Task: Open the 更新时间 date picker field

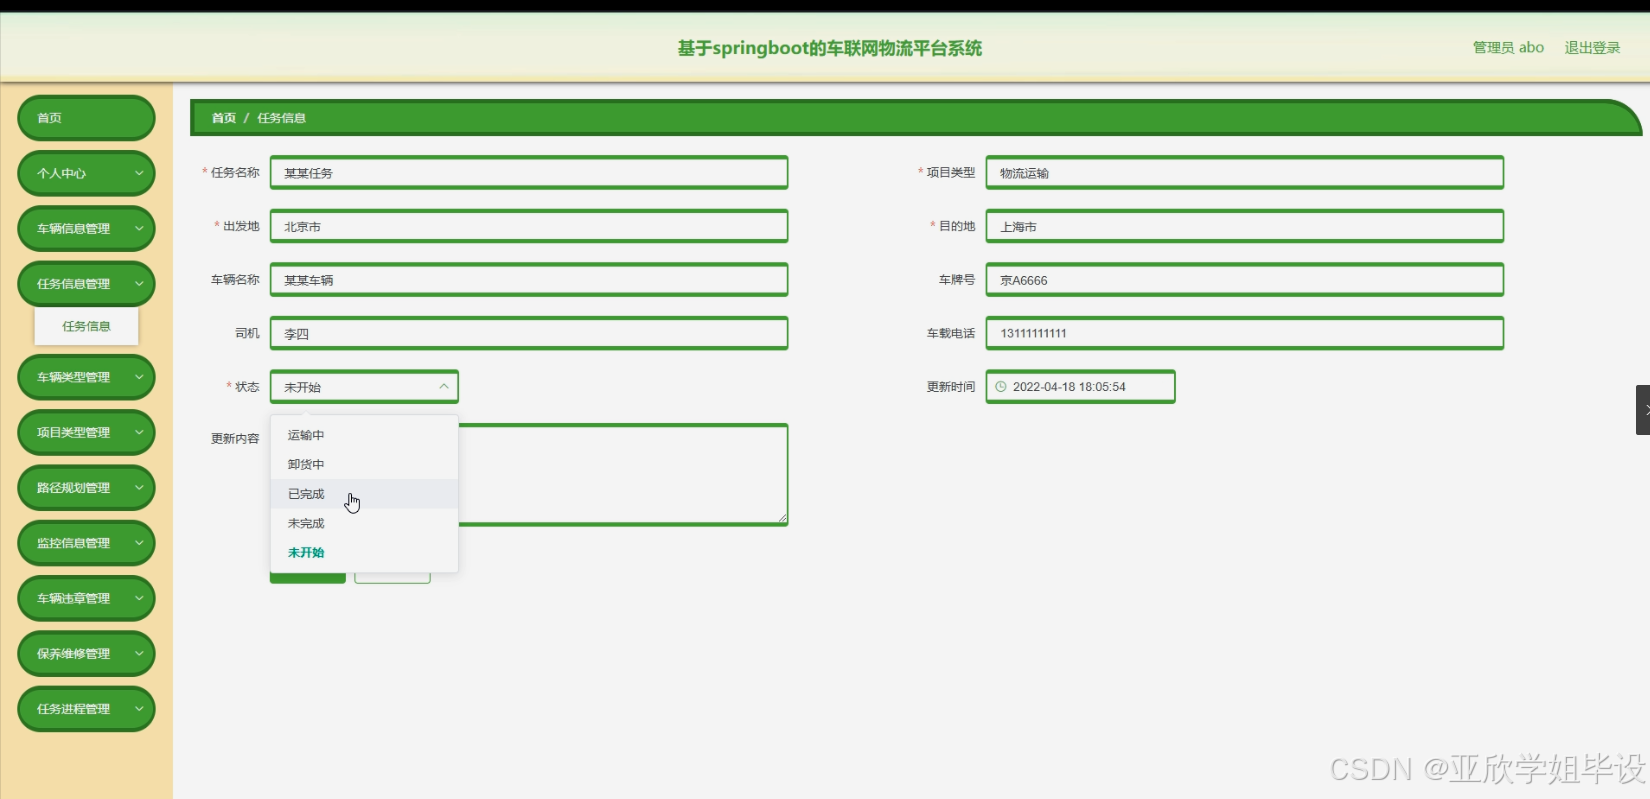Action: [x=1081, y=387]
